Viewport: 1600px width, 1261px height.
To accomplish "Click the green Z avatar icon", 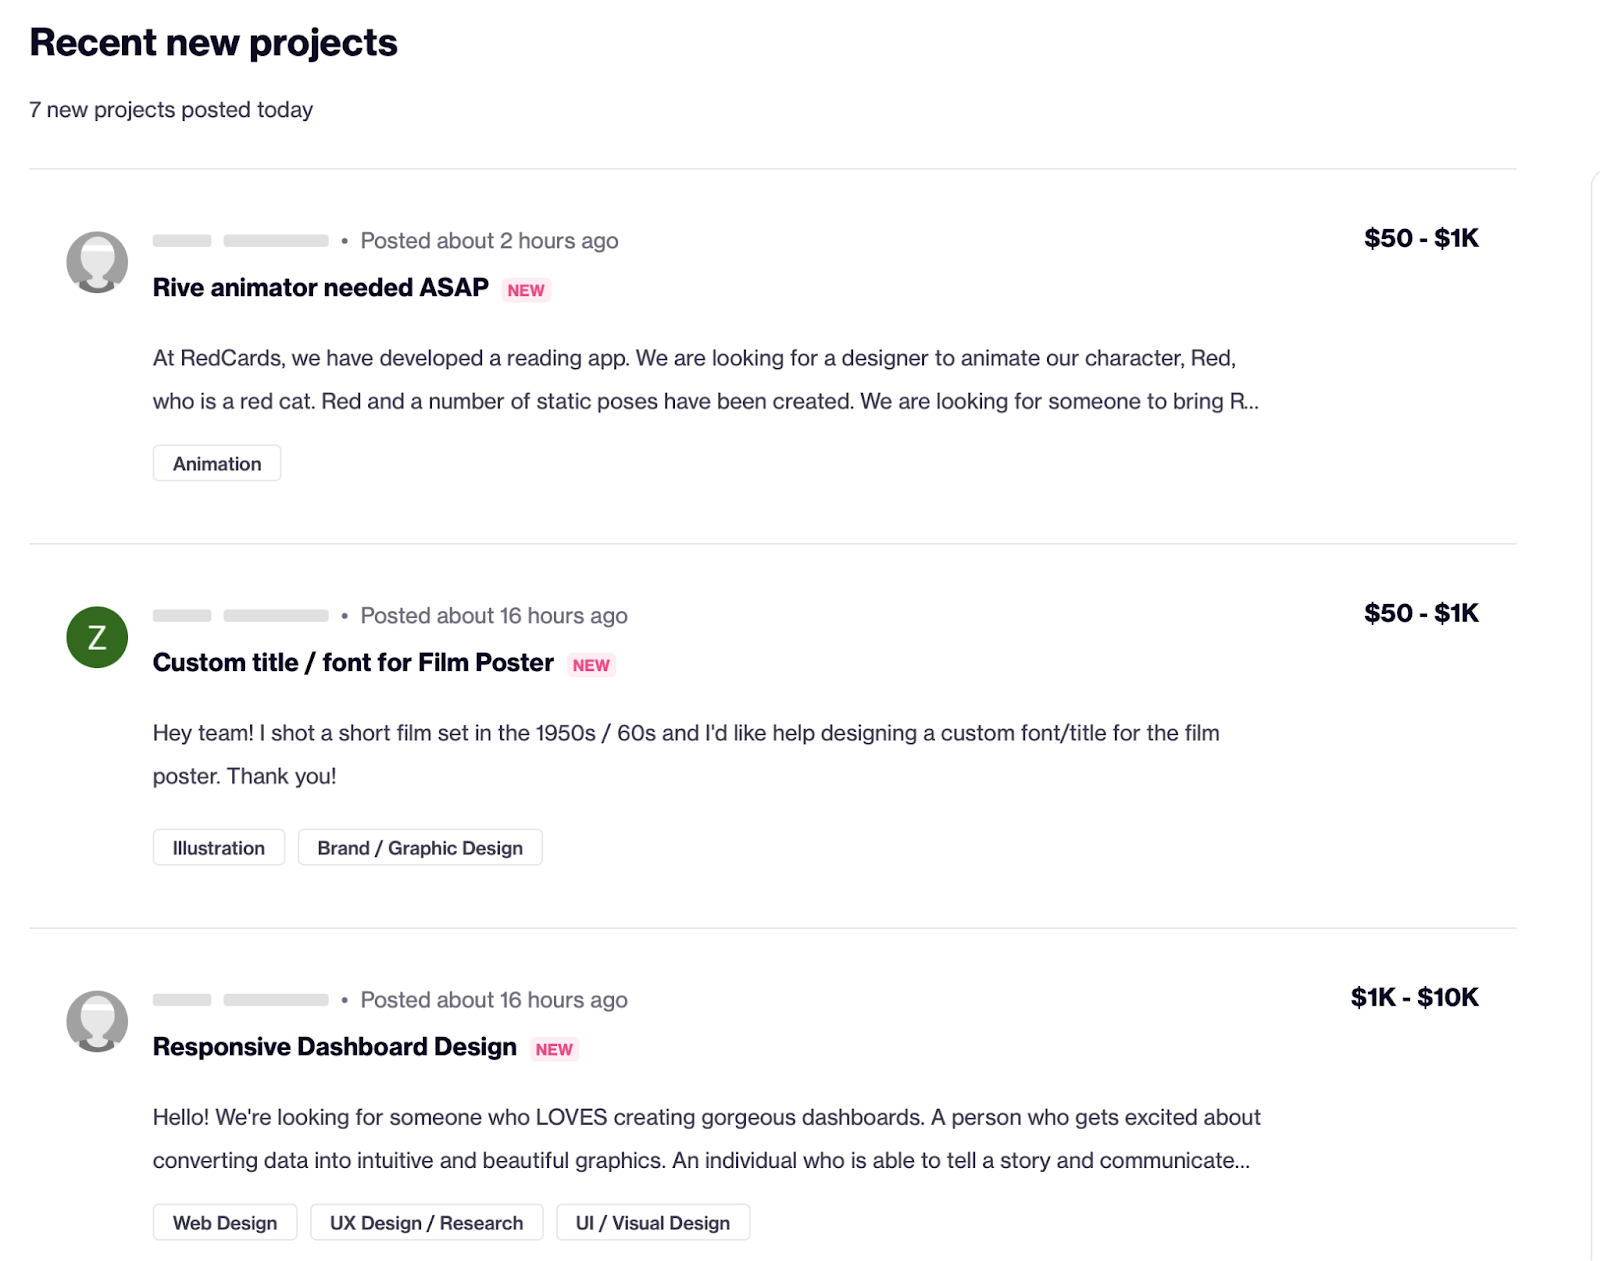I will (97, 637).
